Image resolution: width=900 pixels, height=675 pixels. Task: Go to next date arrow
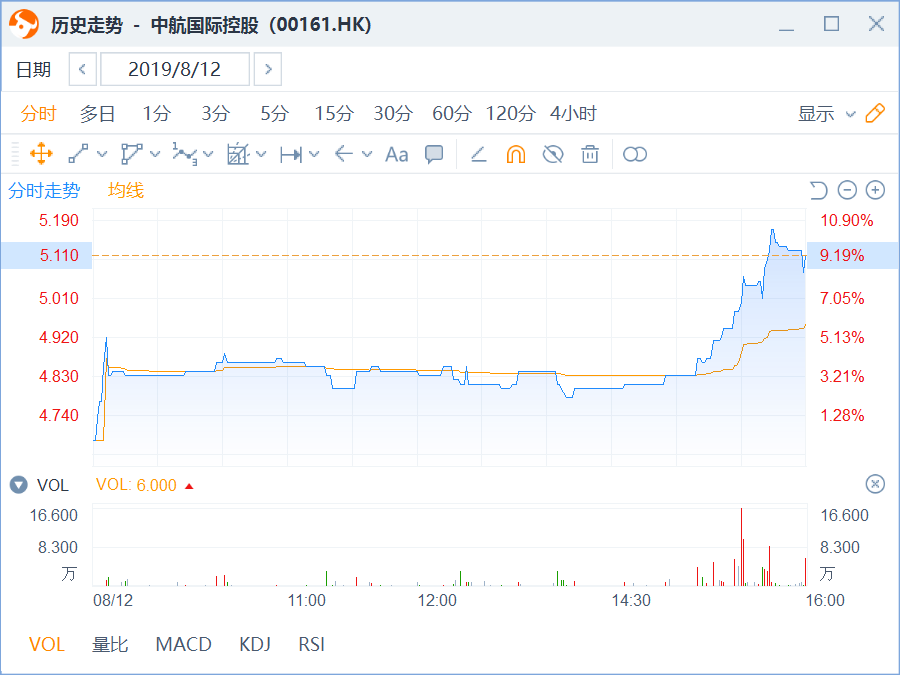267,69
